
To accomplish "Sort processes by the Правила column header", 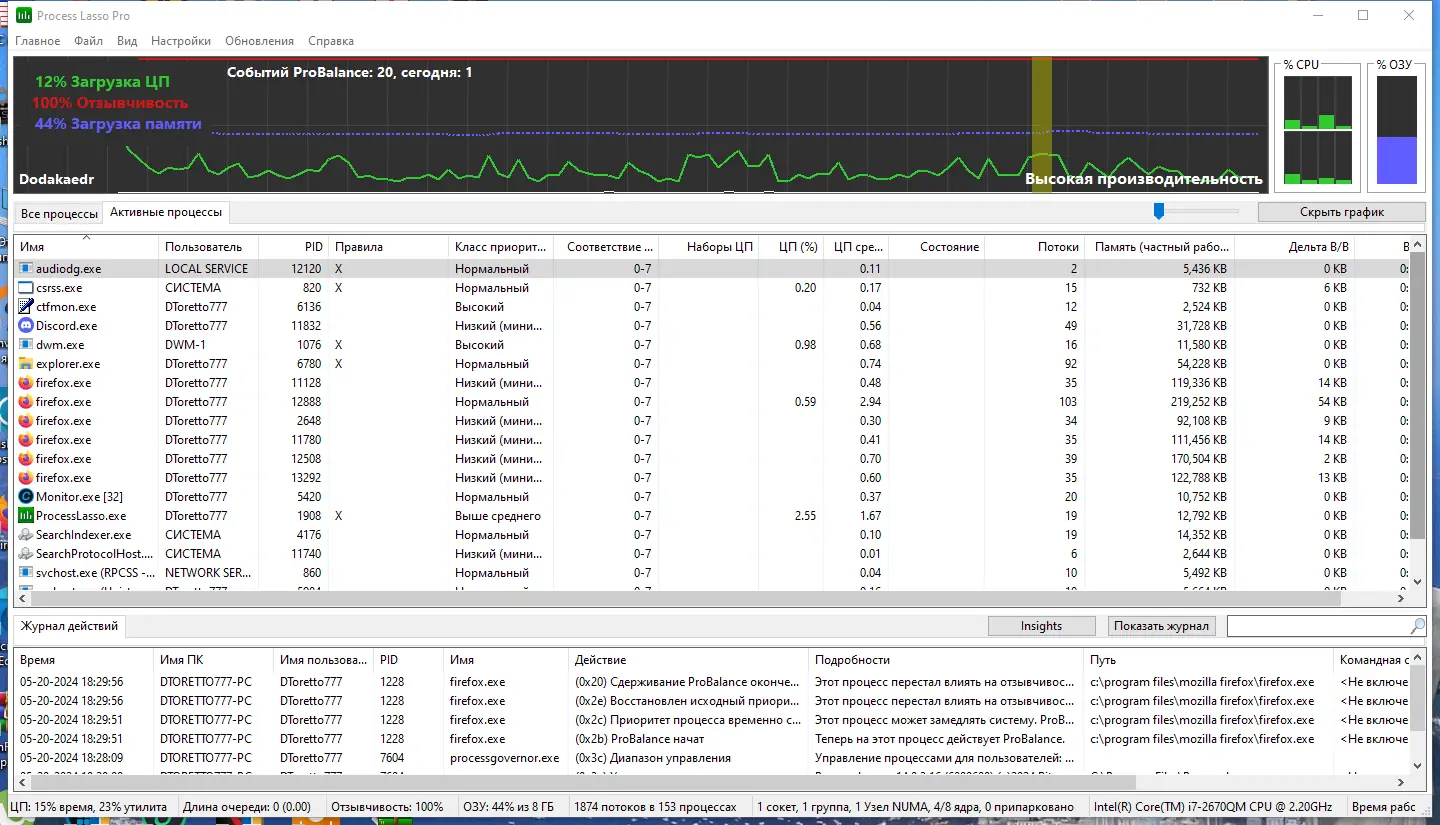I will point(388,247).
